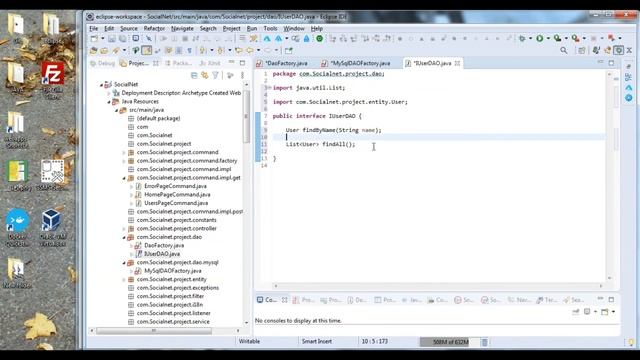Open the New file dropdown arrow
Screen dimensions: 640x360
102,39
